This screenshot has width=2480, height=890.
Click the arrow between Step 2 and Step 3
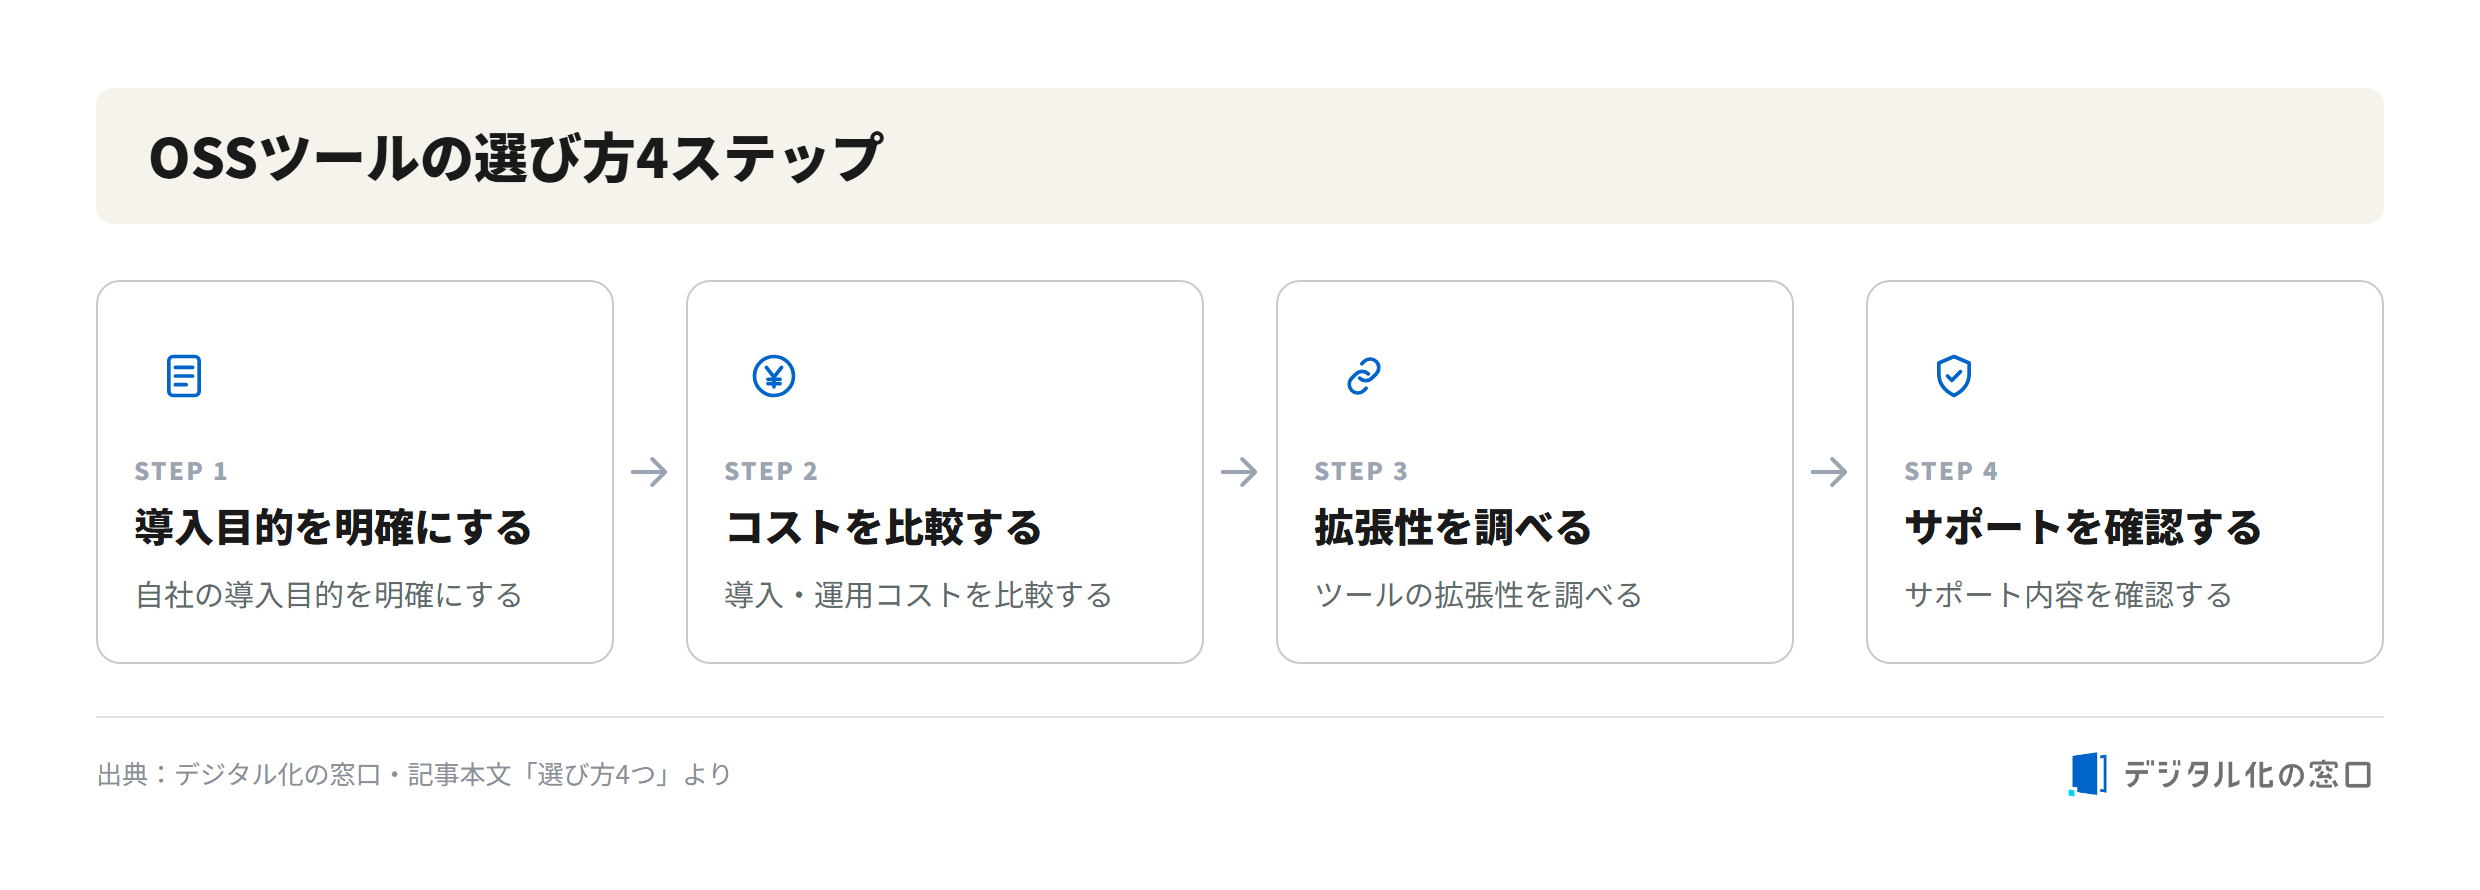1239,472
